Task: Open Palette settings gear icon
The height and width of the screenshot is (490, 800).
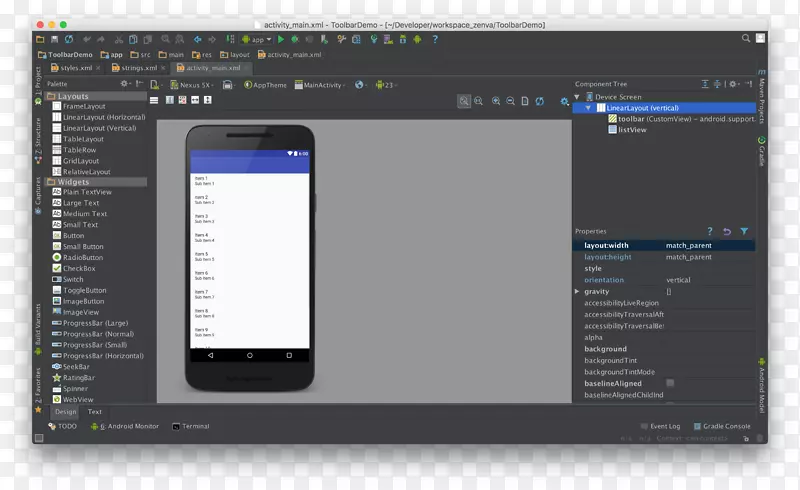Action: 125,84
